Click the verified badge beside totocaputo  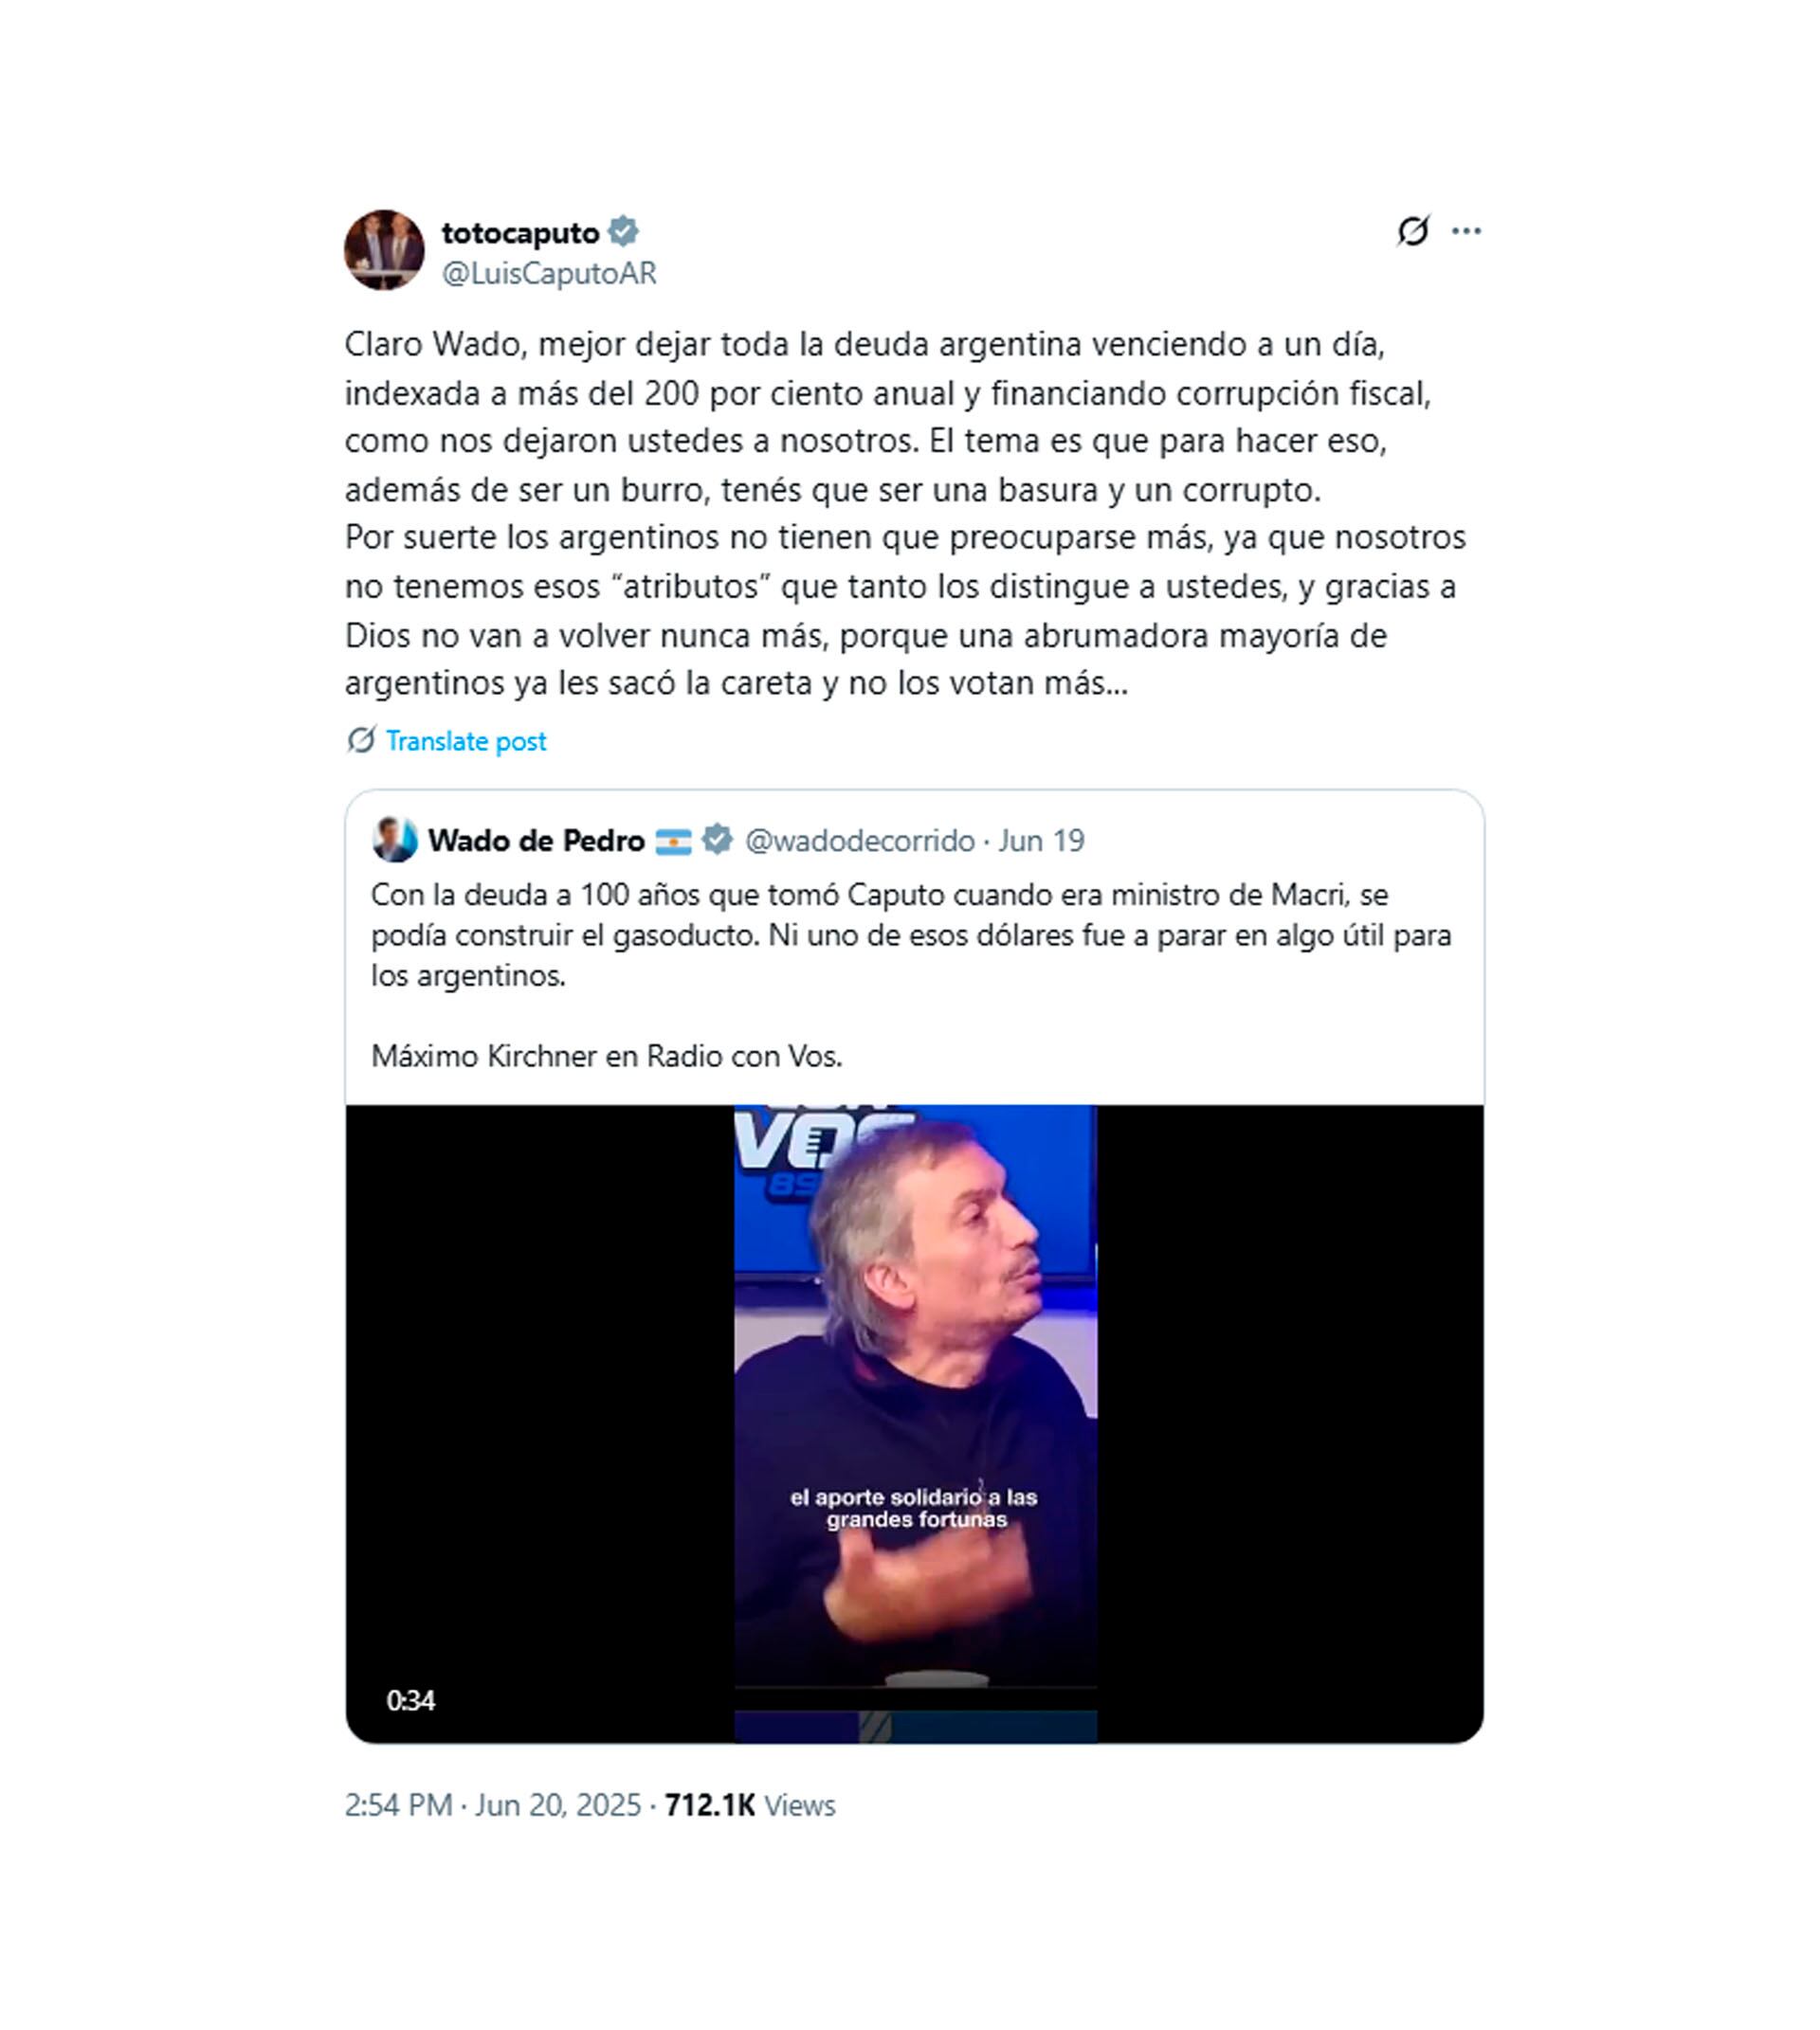[x=623, y=231]
